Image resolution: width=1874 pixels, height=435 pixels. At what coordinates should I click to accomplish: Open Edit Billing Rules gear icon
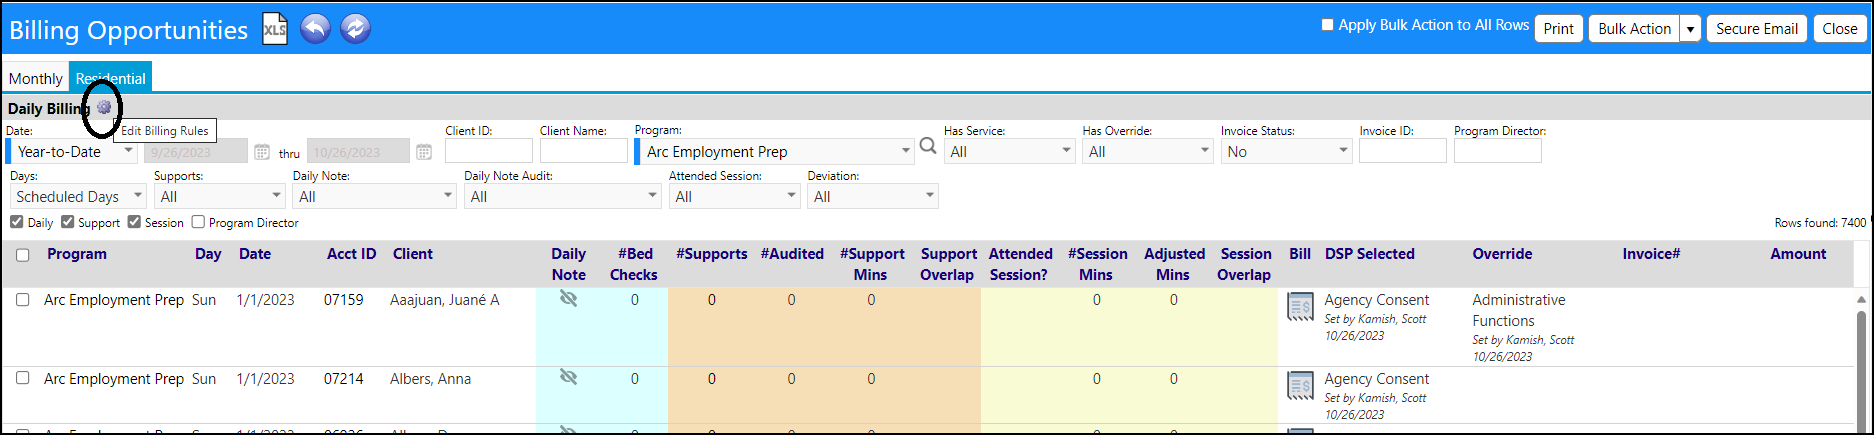pos(104,107)
